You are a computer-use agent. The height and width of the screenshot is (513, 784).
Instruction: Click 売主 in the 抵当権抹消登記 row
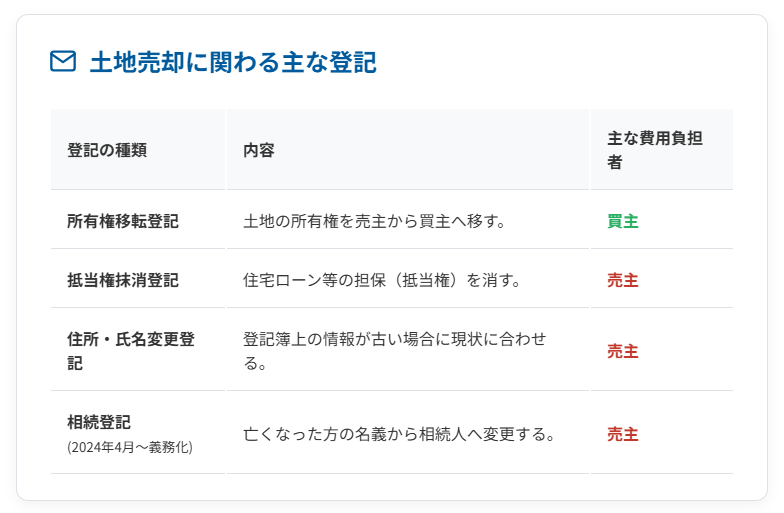[622, 280]
